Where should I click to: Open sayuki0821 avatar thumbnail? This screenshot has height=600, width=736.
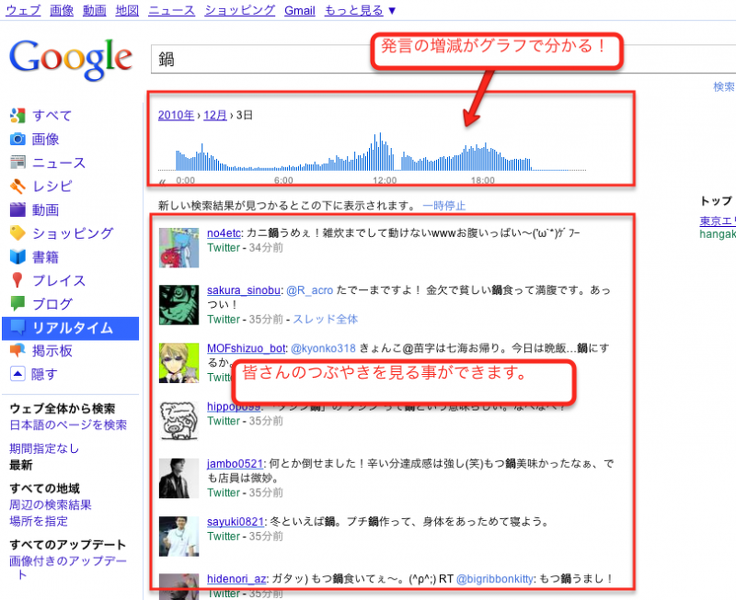pyautogui.click(x=179, y=536)
